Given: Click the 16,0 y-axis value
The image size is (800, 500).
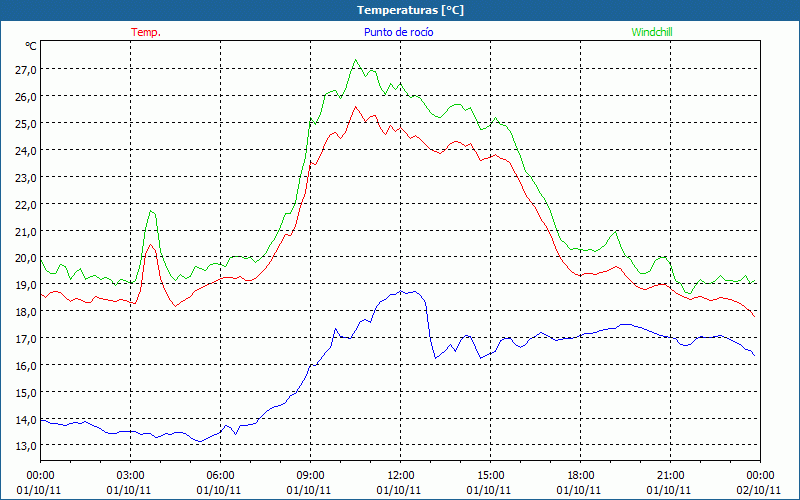Looking at the screenshot, I should [x=26, y=366].
